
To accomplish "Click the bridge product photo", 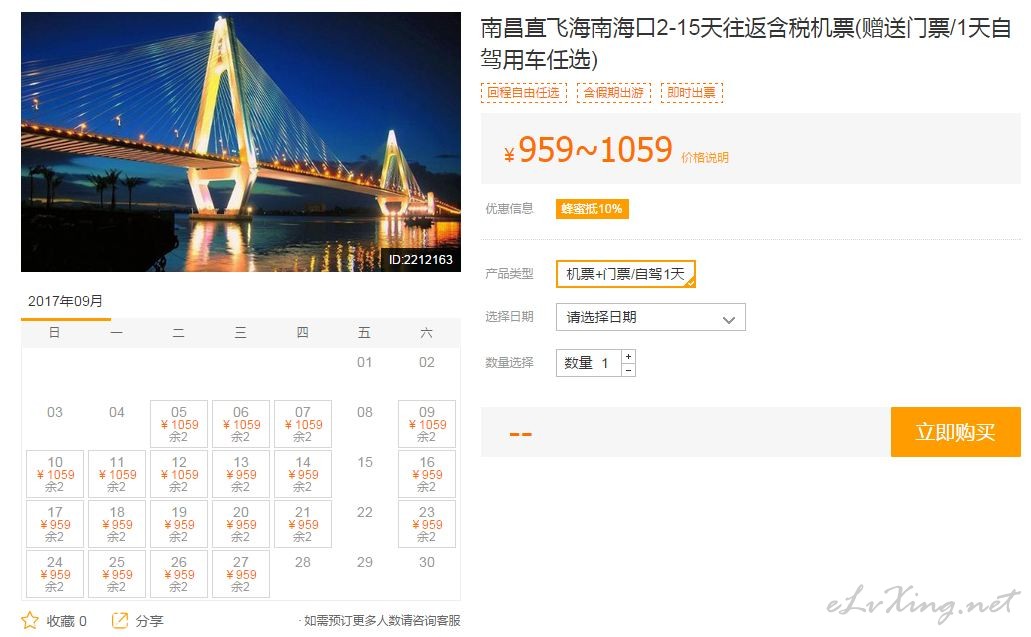I will click(x=241, y=141).
